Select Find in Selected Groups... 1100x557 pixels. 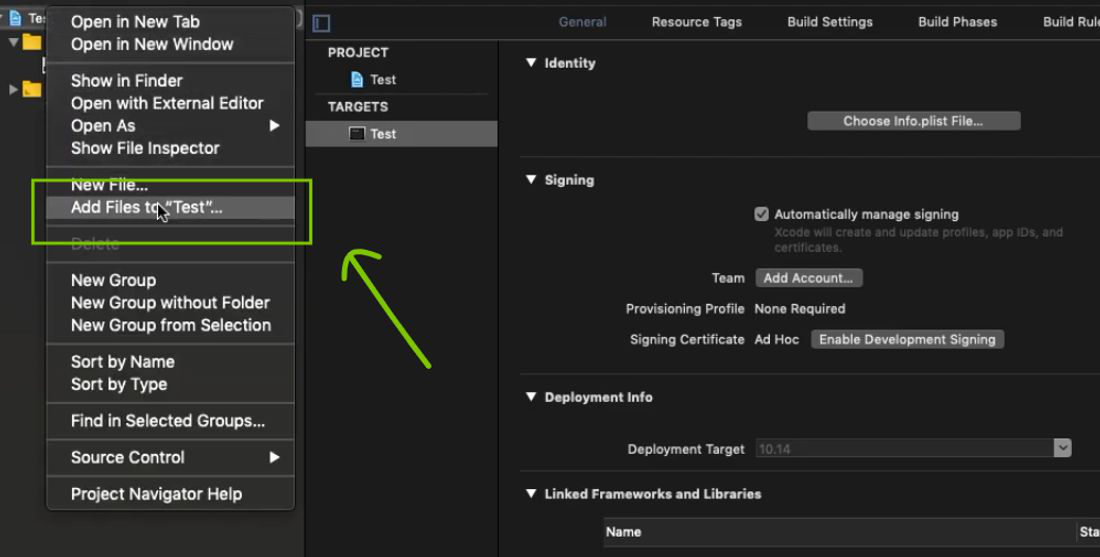(170, 421)
